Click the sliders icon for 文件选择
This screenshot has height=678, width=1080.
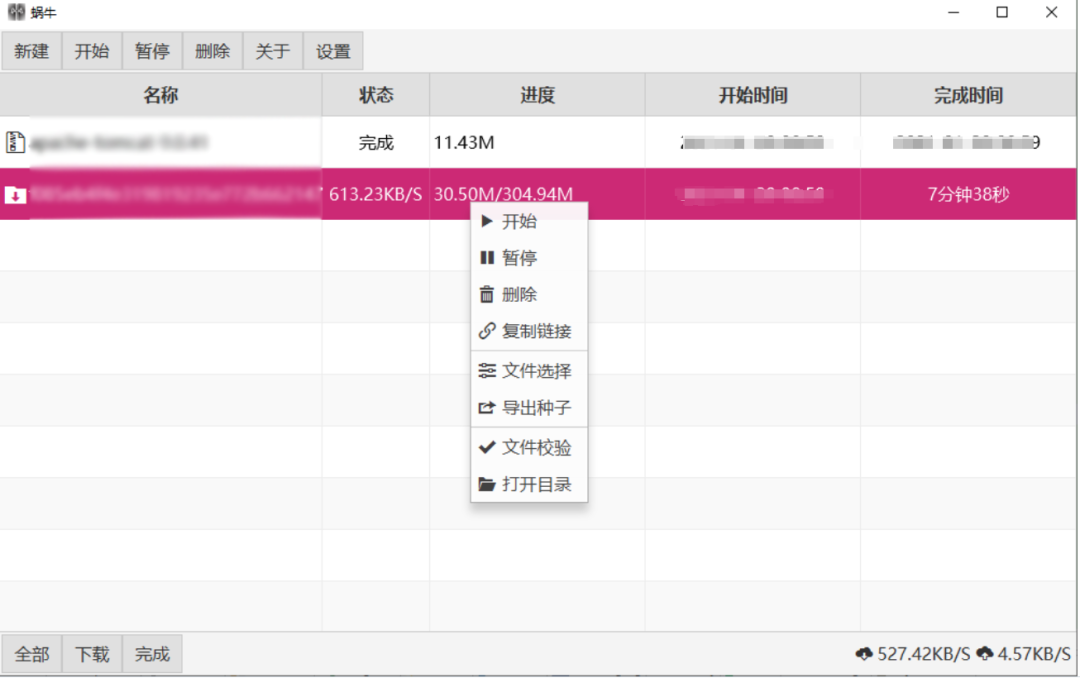click(x=487, y=371)
